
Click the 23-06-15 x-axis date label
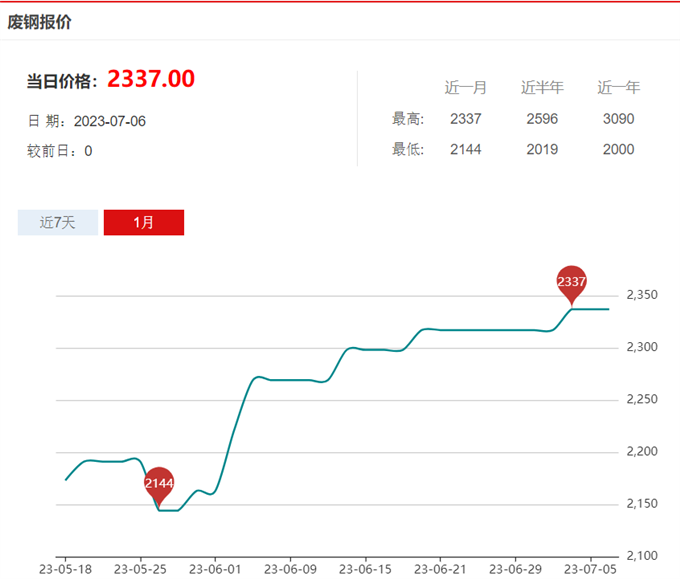click(x=365, y=568)
